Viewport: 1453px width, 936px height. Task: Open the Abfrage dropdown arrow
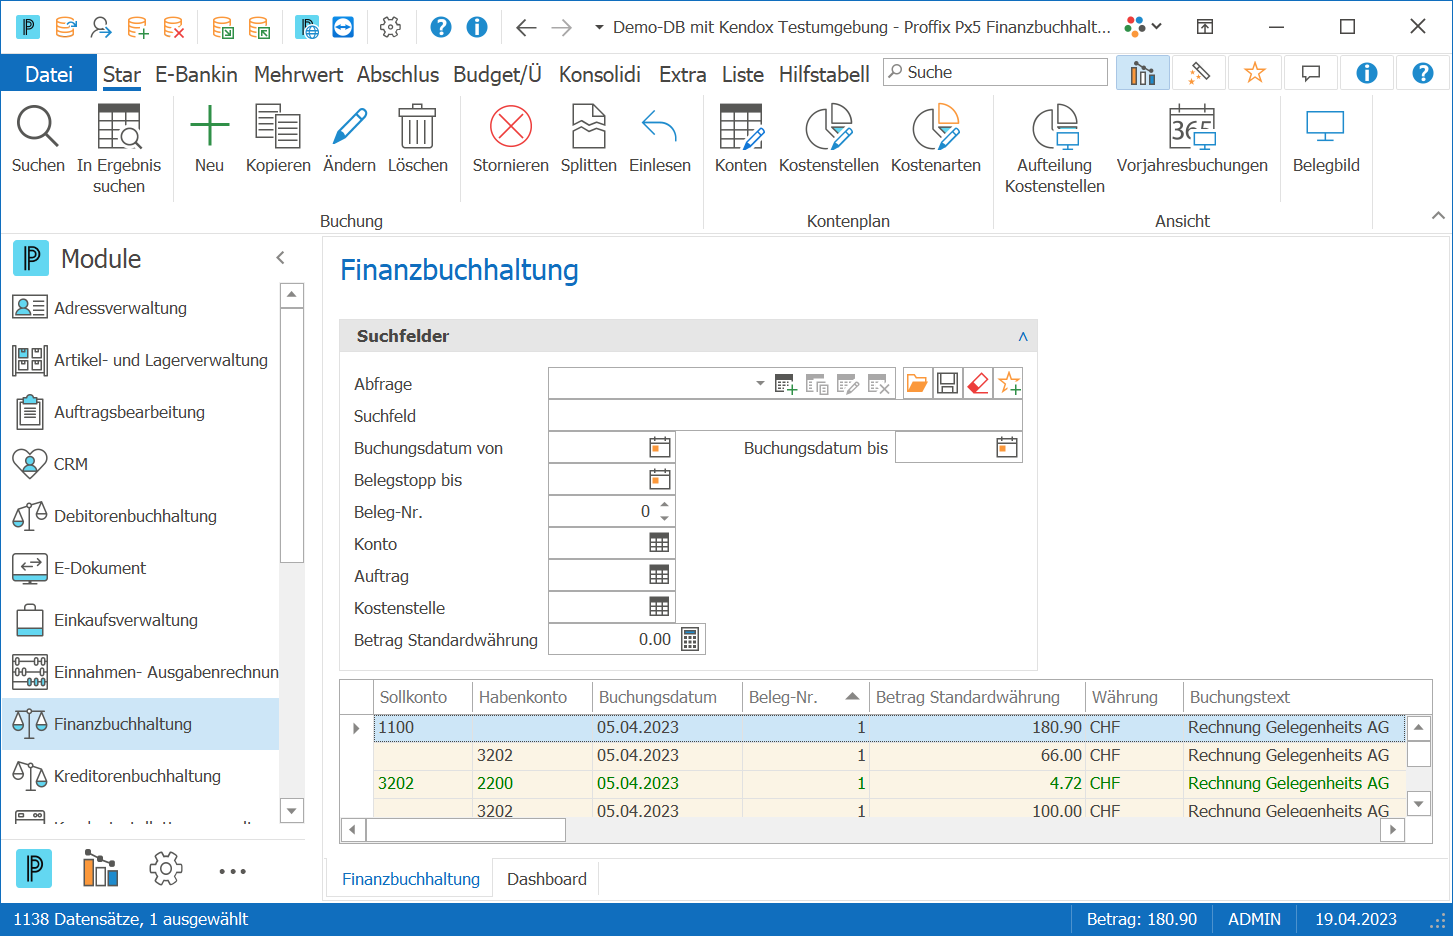click(x=760, y=383)
